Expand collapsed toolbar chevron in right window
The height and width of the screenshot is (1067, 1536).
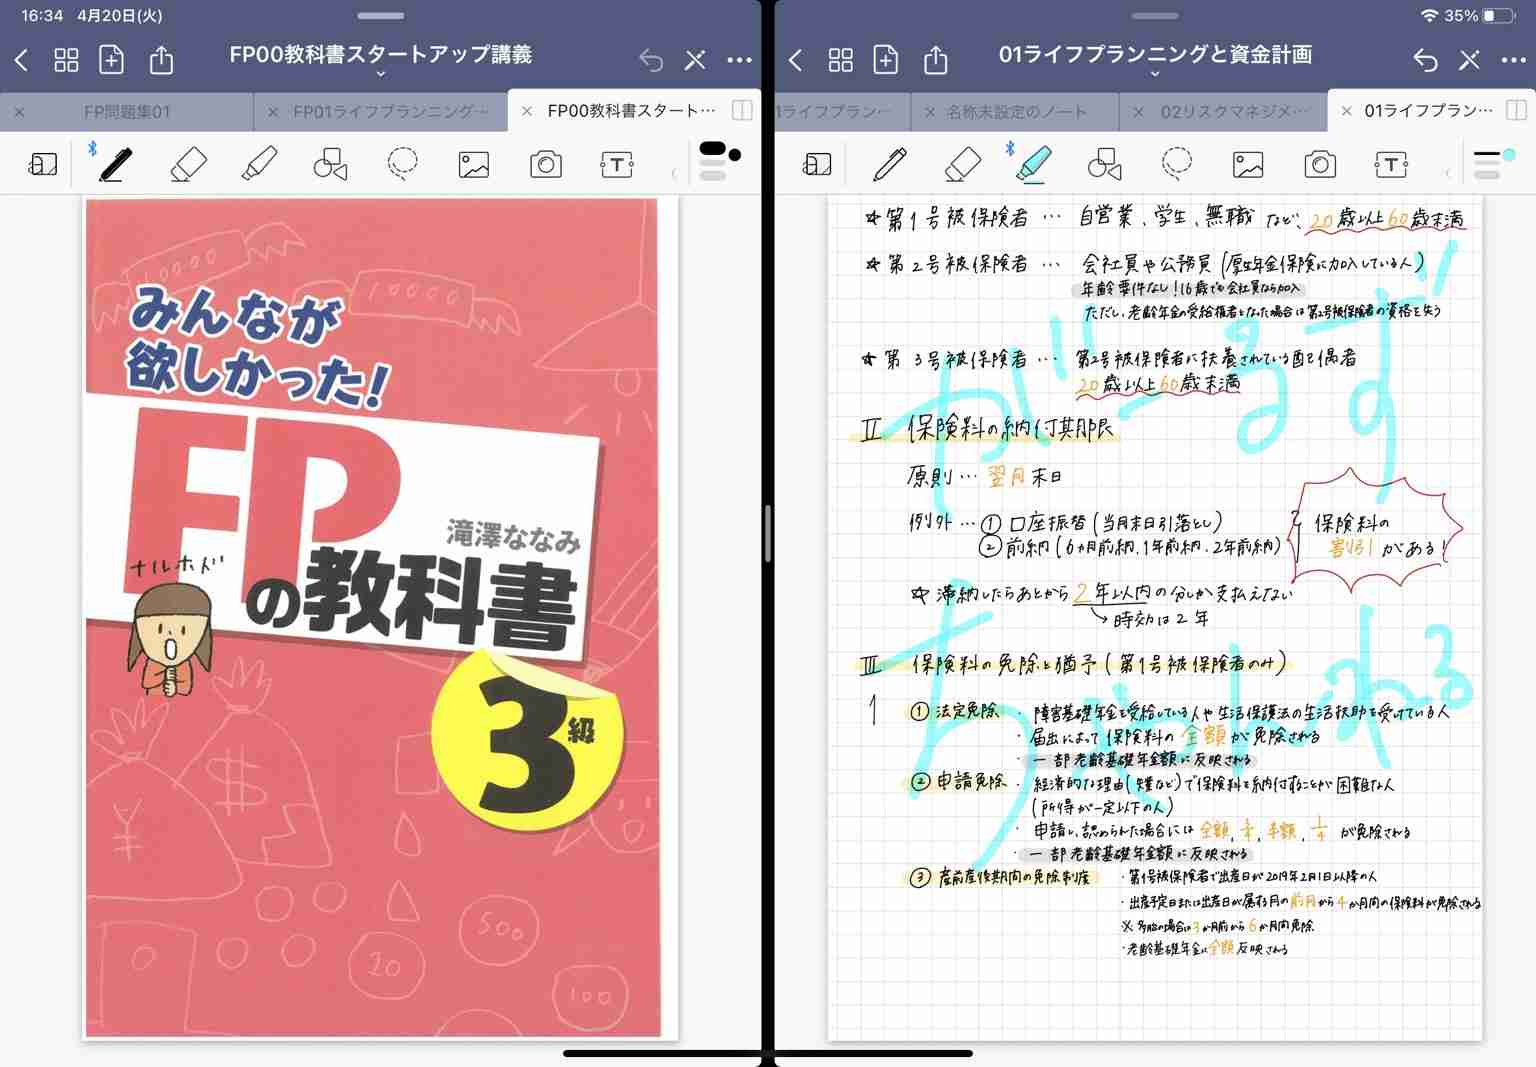click(x=1448, y=173)
